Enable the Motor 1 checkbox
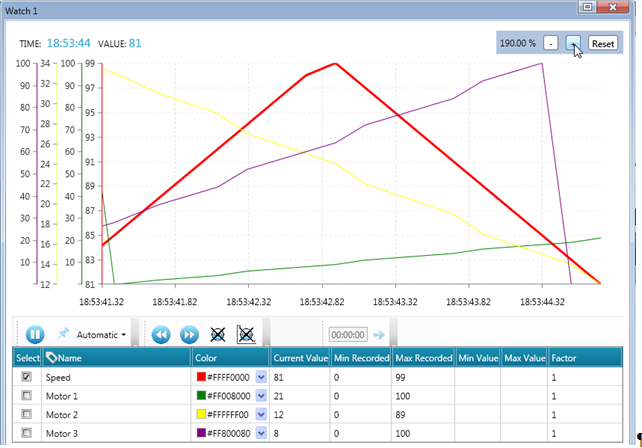This screenshot has width=642, height=448. tap(27, 396)
